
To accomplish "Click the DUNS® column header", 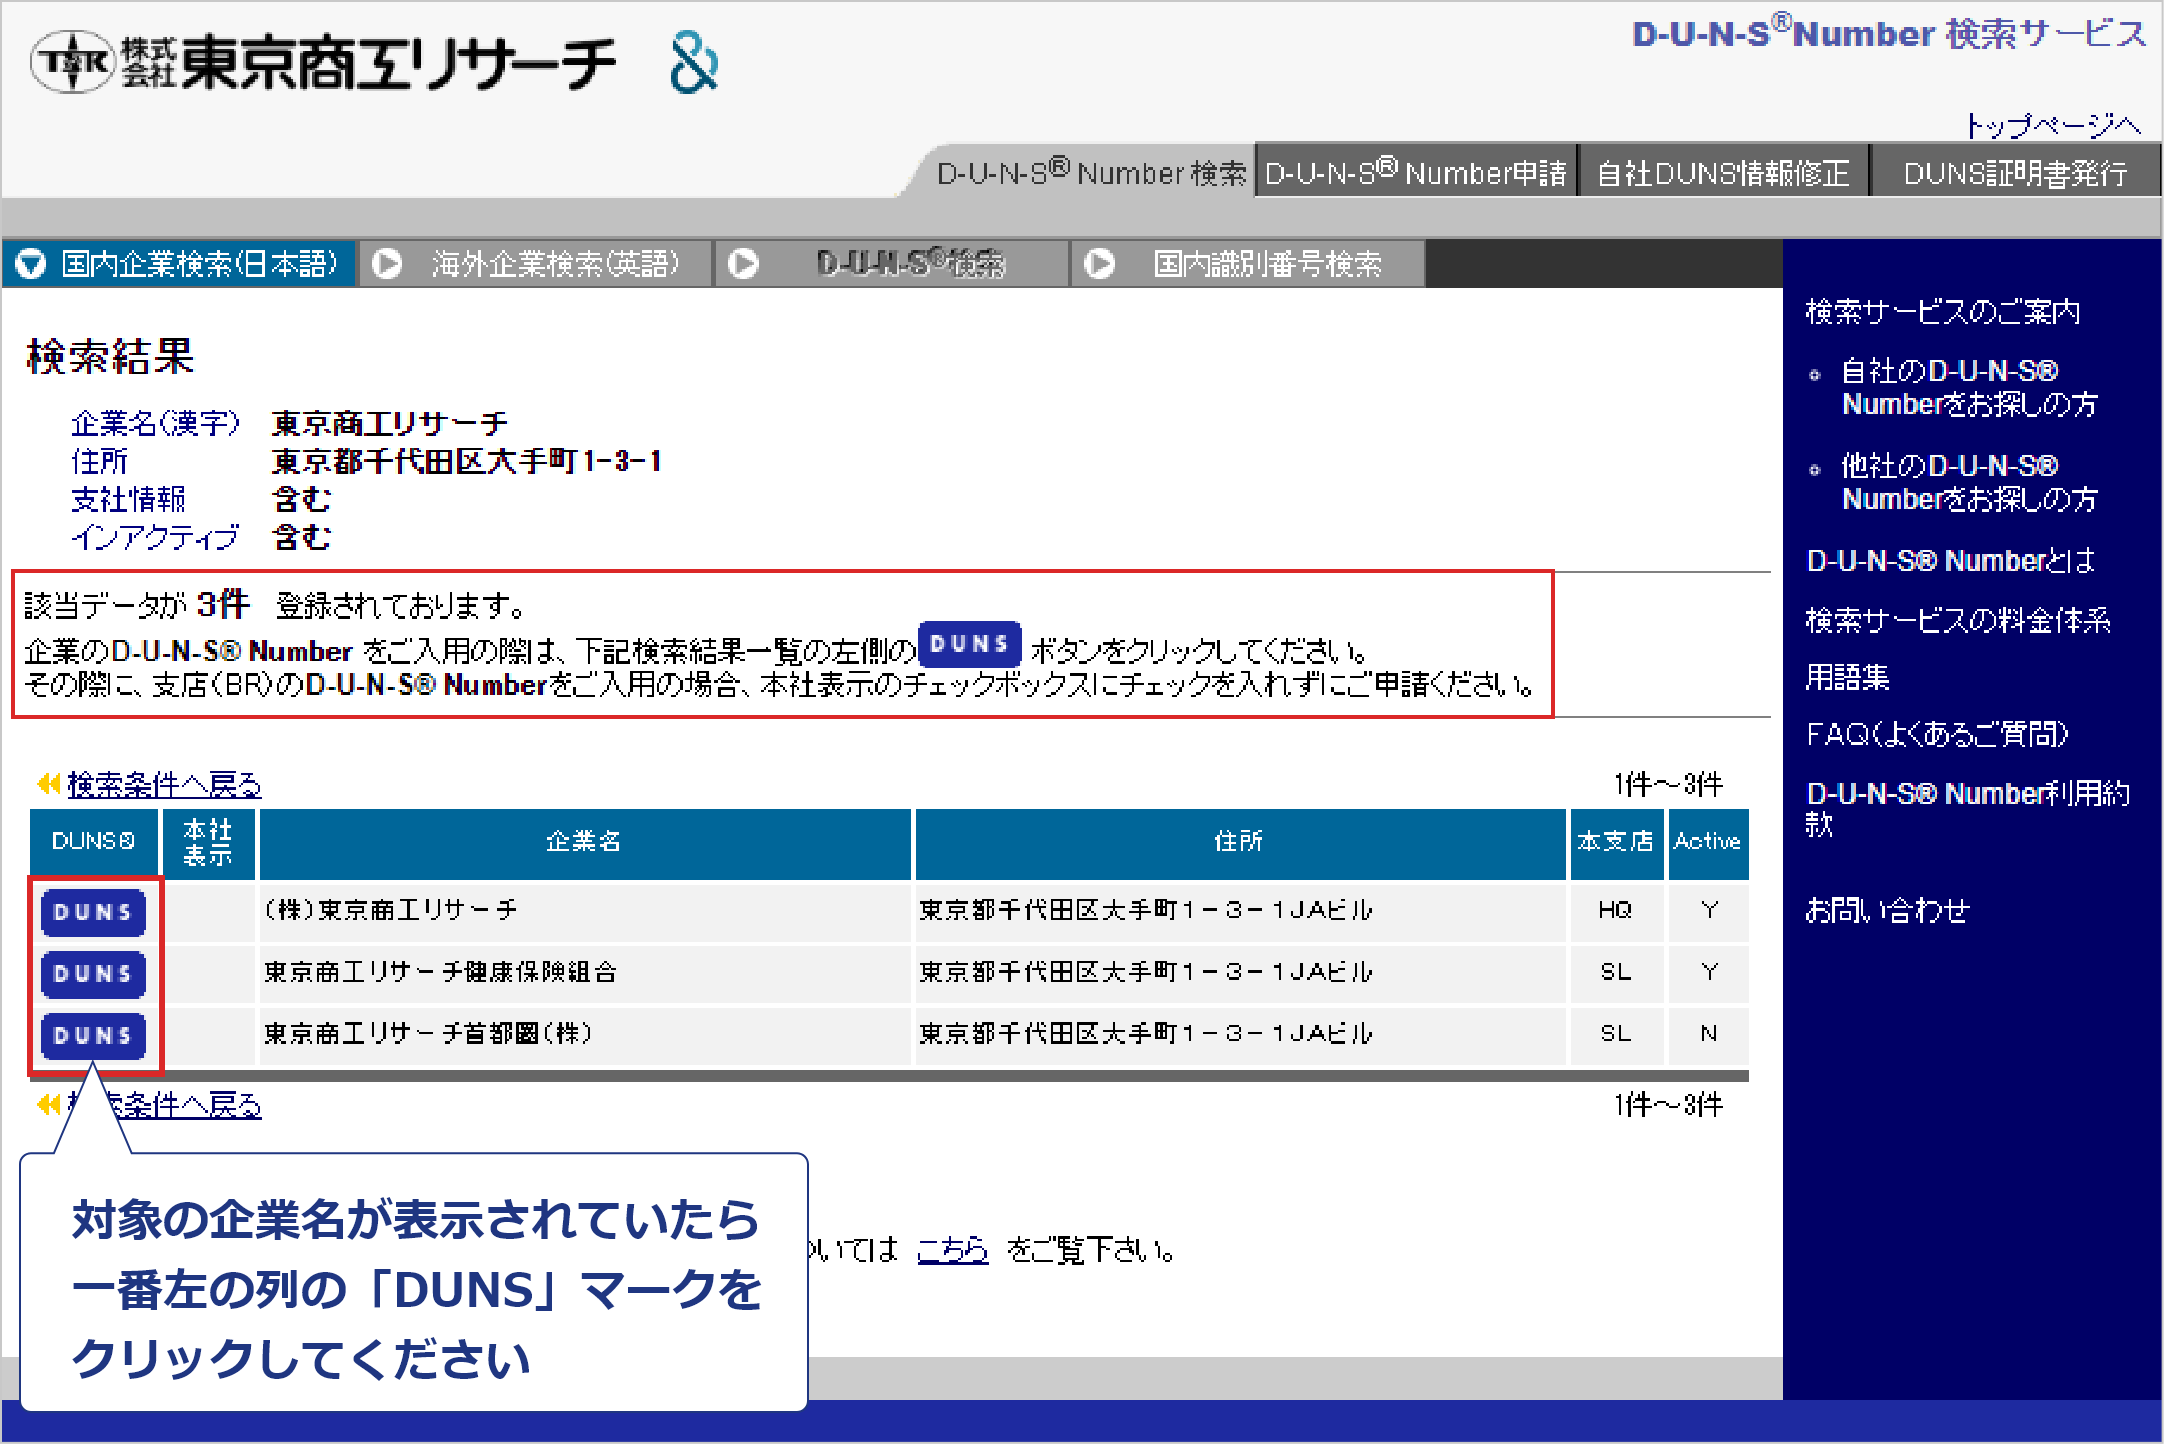I will point(93,842).
